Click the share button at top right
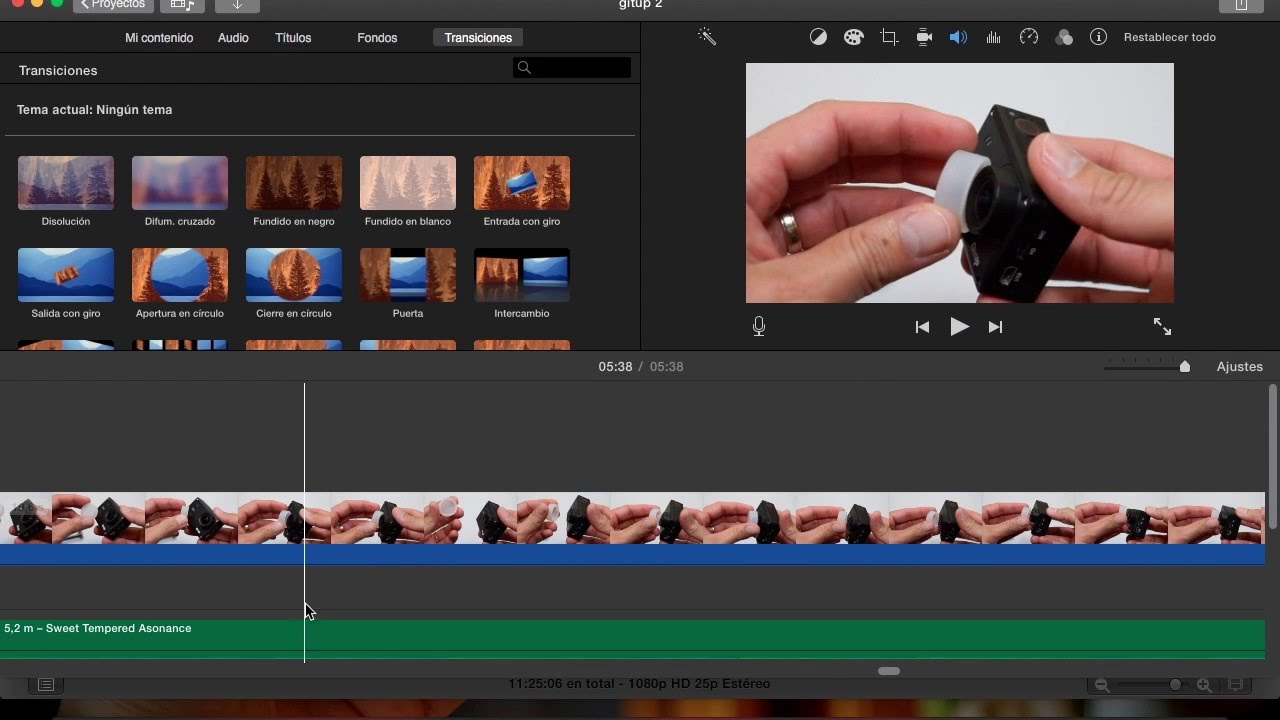Image resolution: width=1280 pixels, height=720 pixels. (1241, 5)
